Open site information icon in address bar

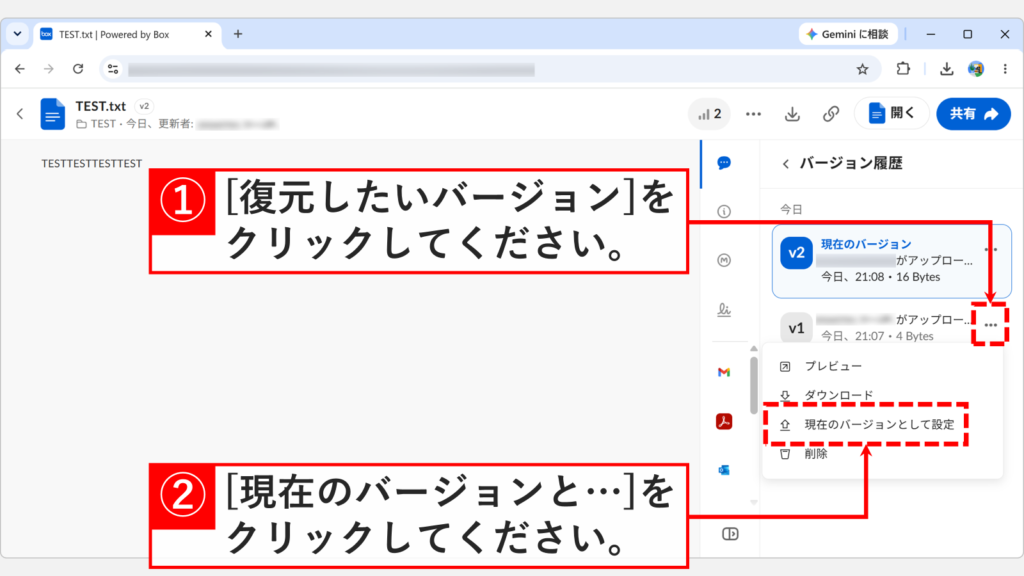point(113,69)
